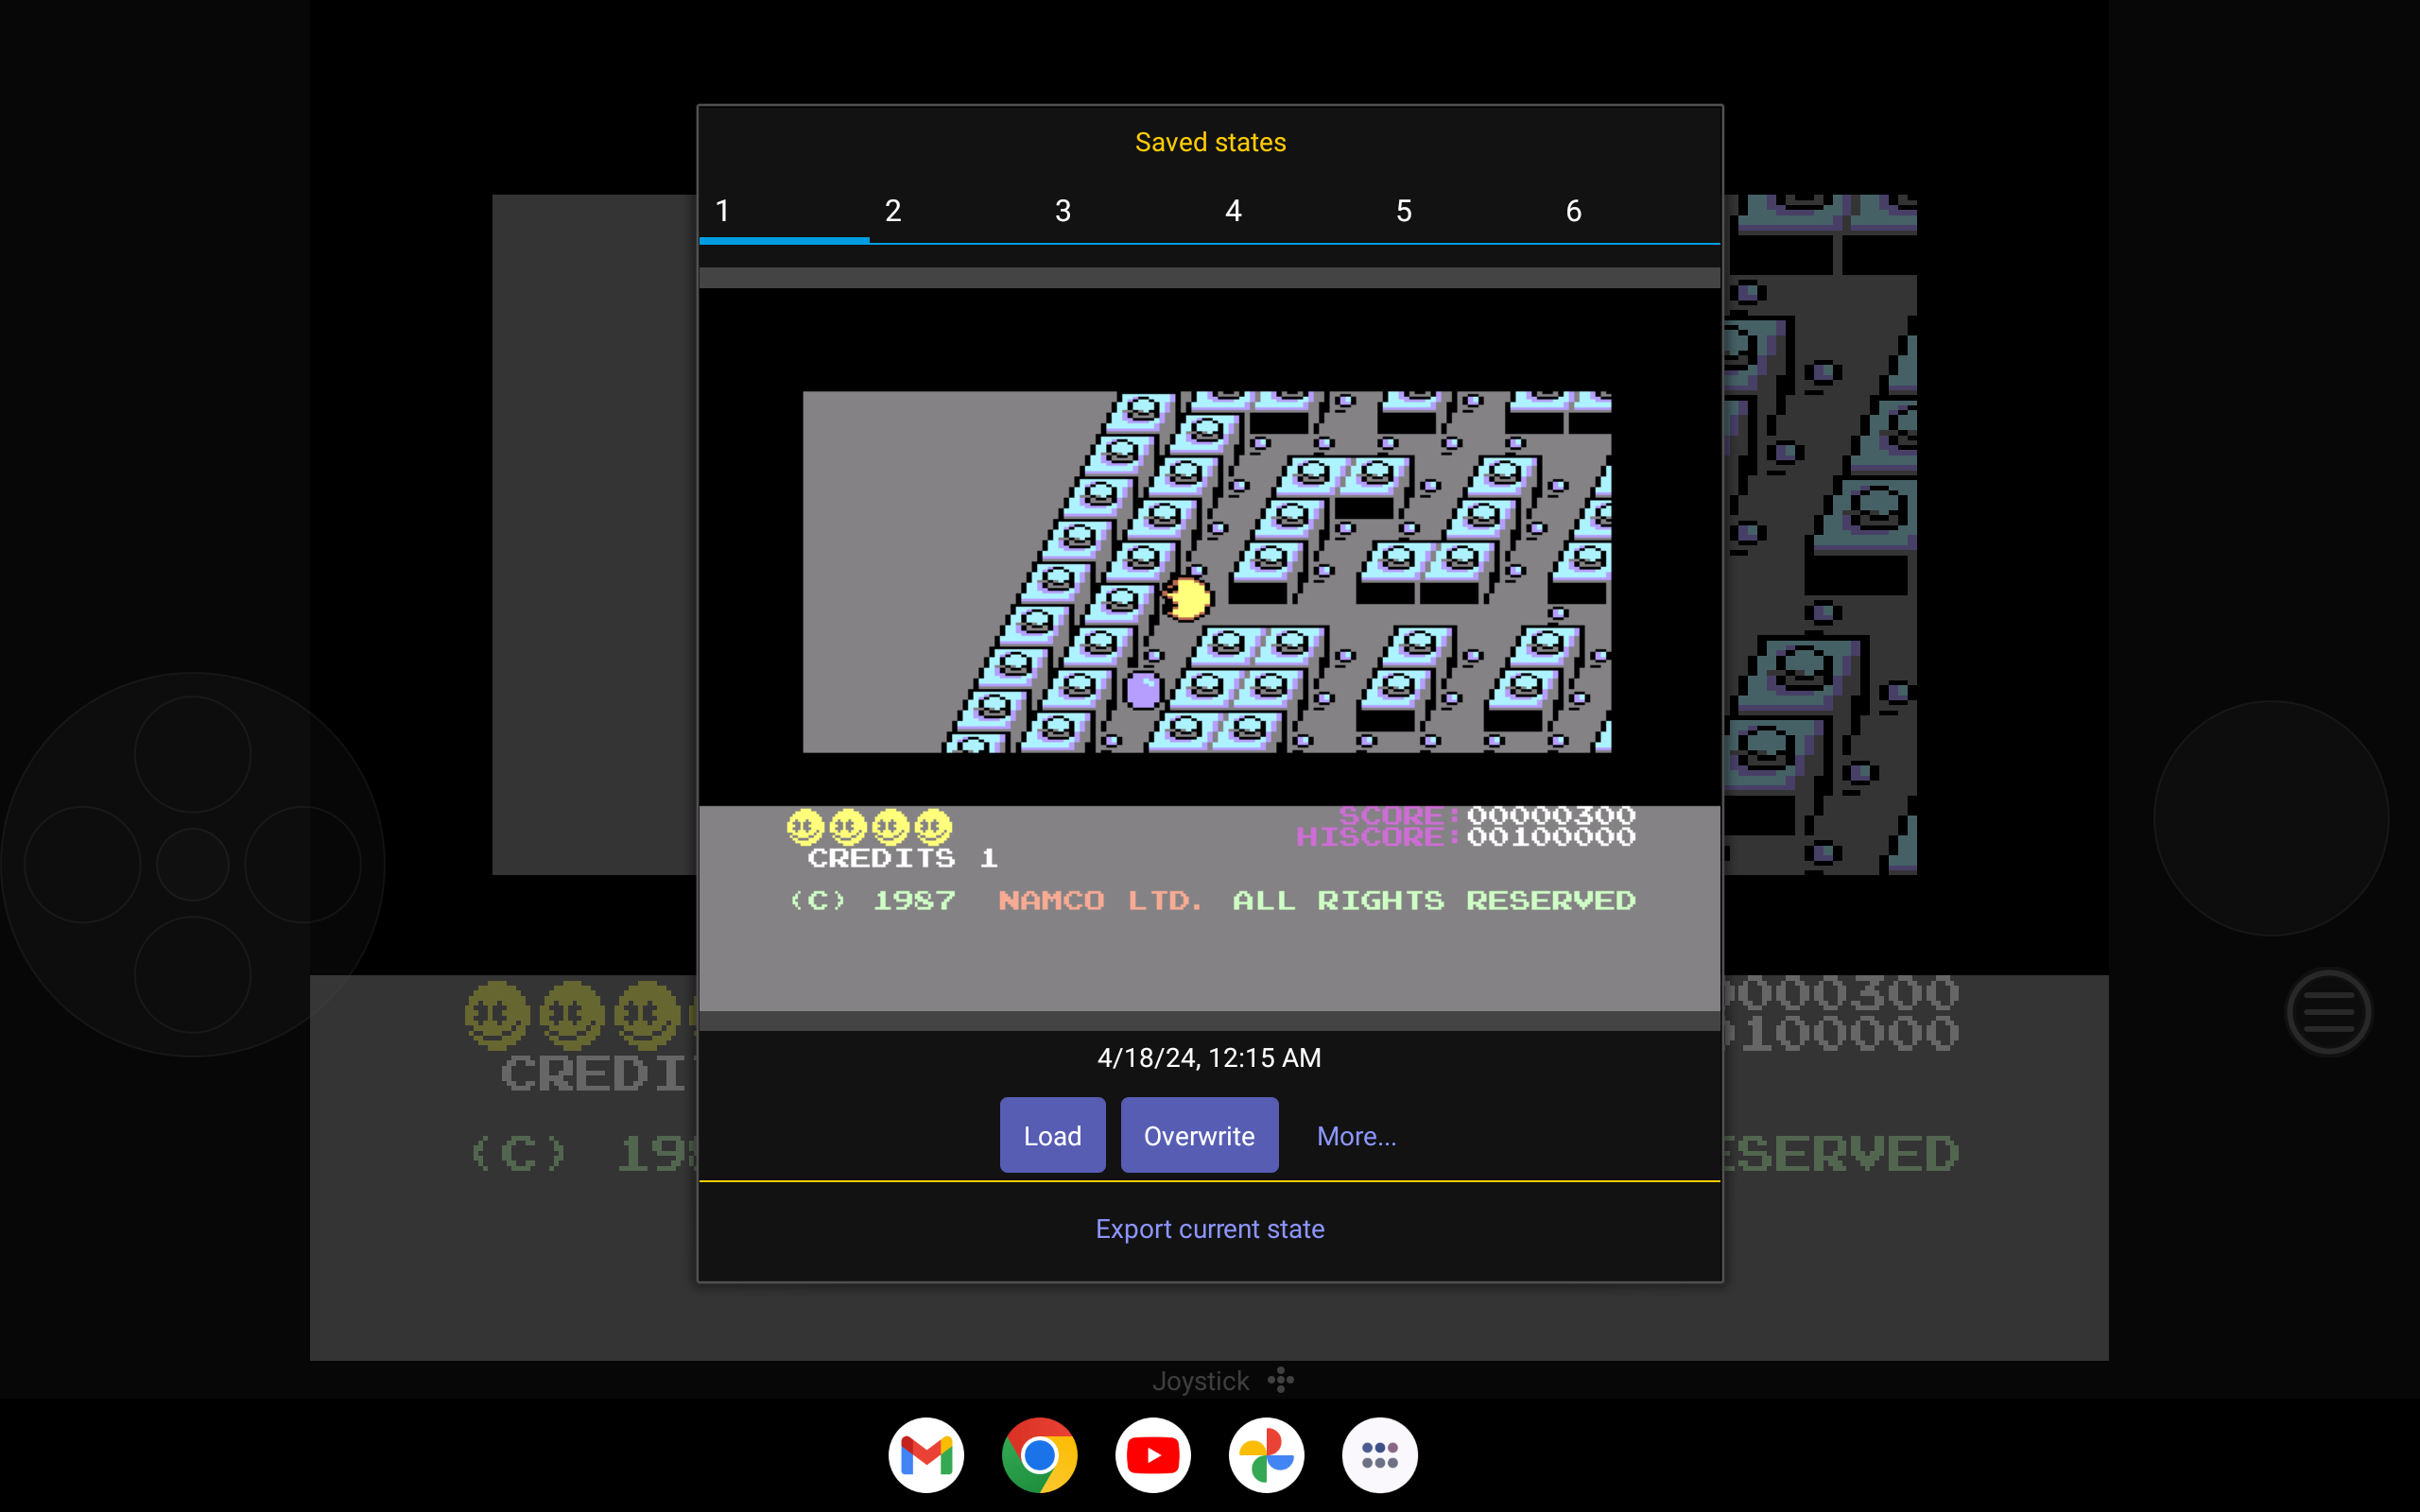Open Google Photos from the dock

point(1266,1455)
